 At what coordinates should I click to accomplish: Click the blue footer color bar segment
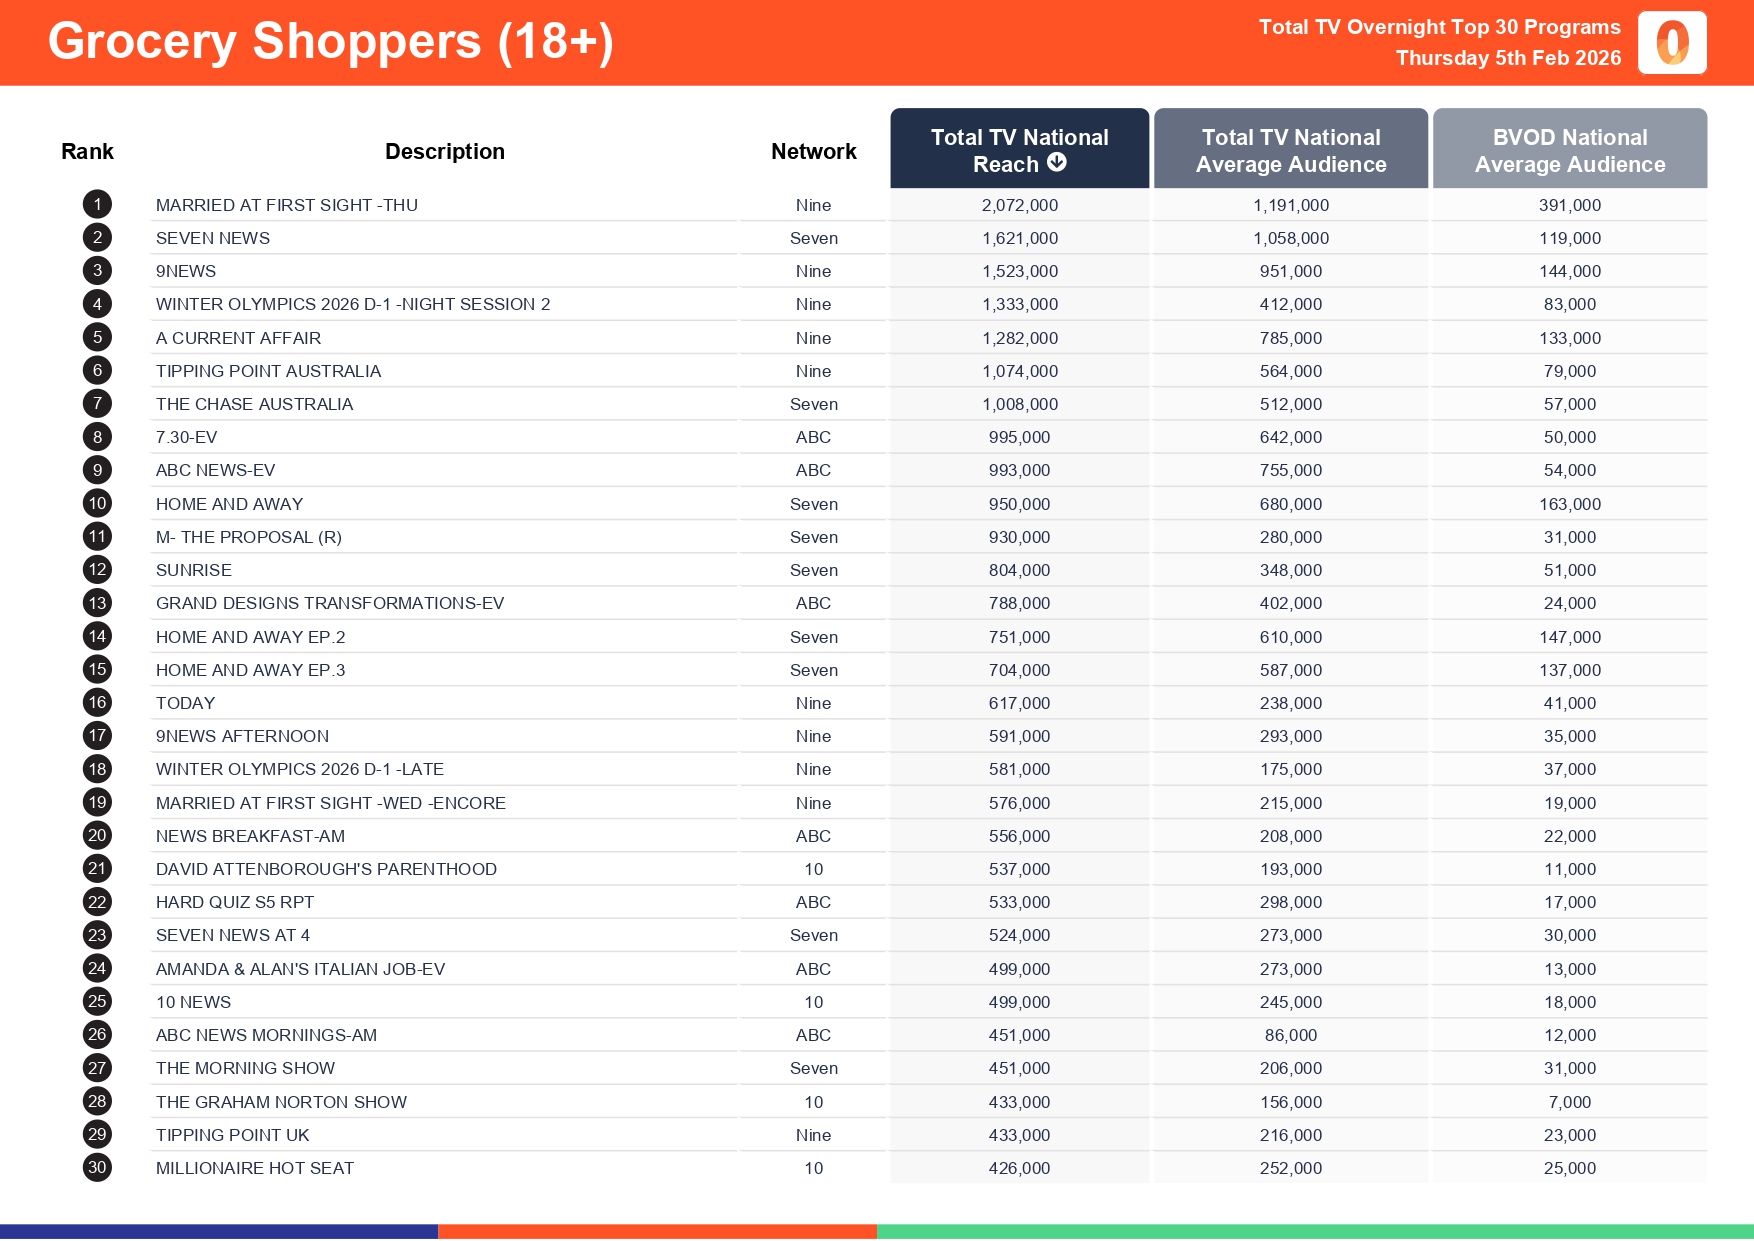click(219, 1231)
